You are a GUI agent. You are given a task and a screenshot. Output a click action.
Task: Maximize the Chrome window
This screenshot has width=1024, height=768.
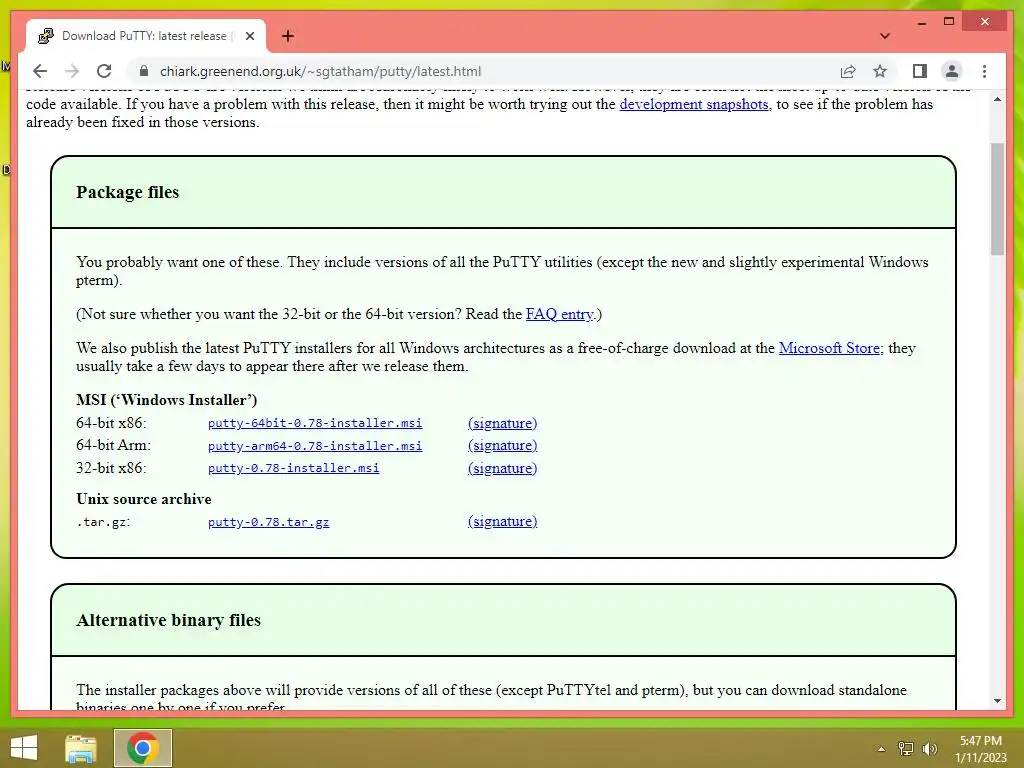[949, 22]
